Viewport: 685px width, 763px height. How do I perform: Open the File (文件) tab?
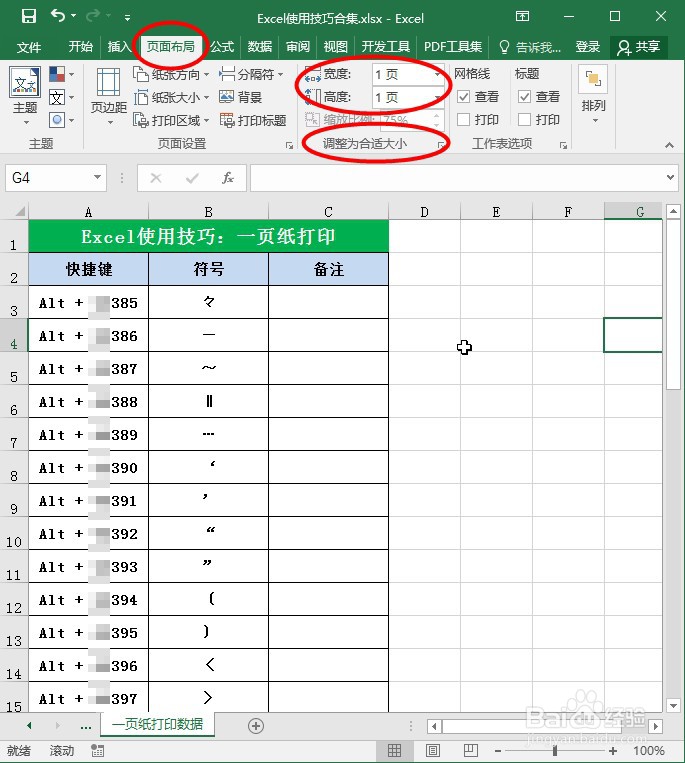29,47
